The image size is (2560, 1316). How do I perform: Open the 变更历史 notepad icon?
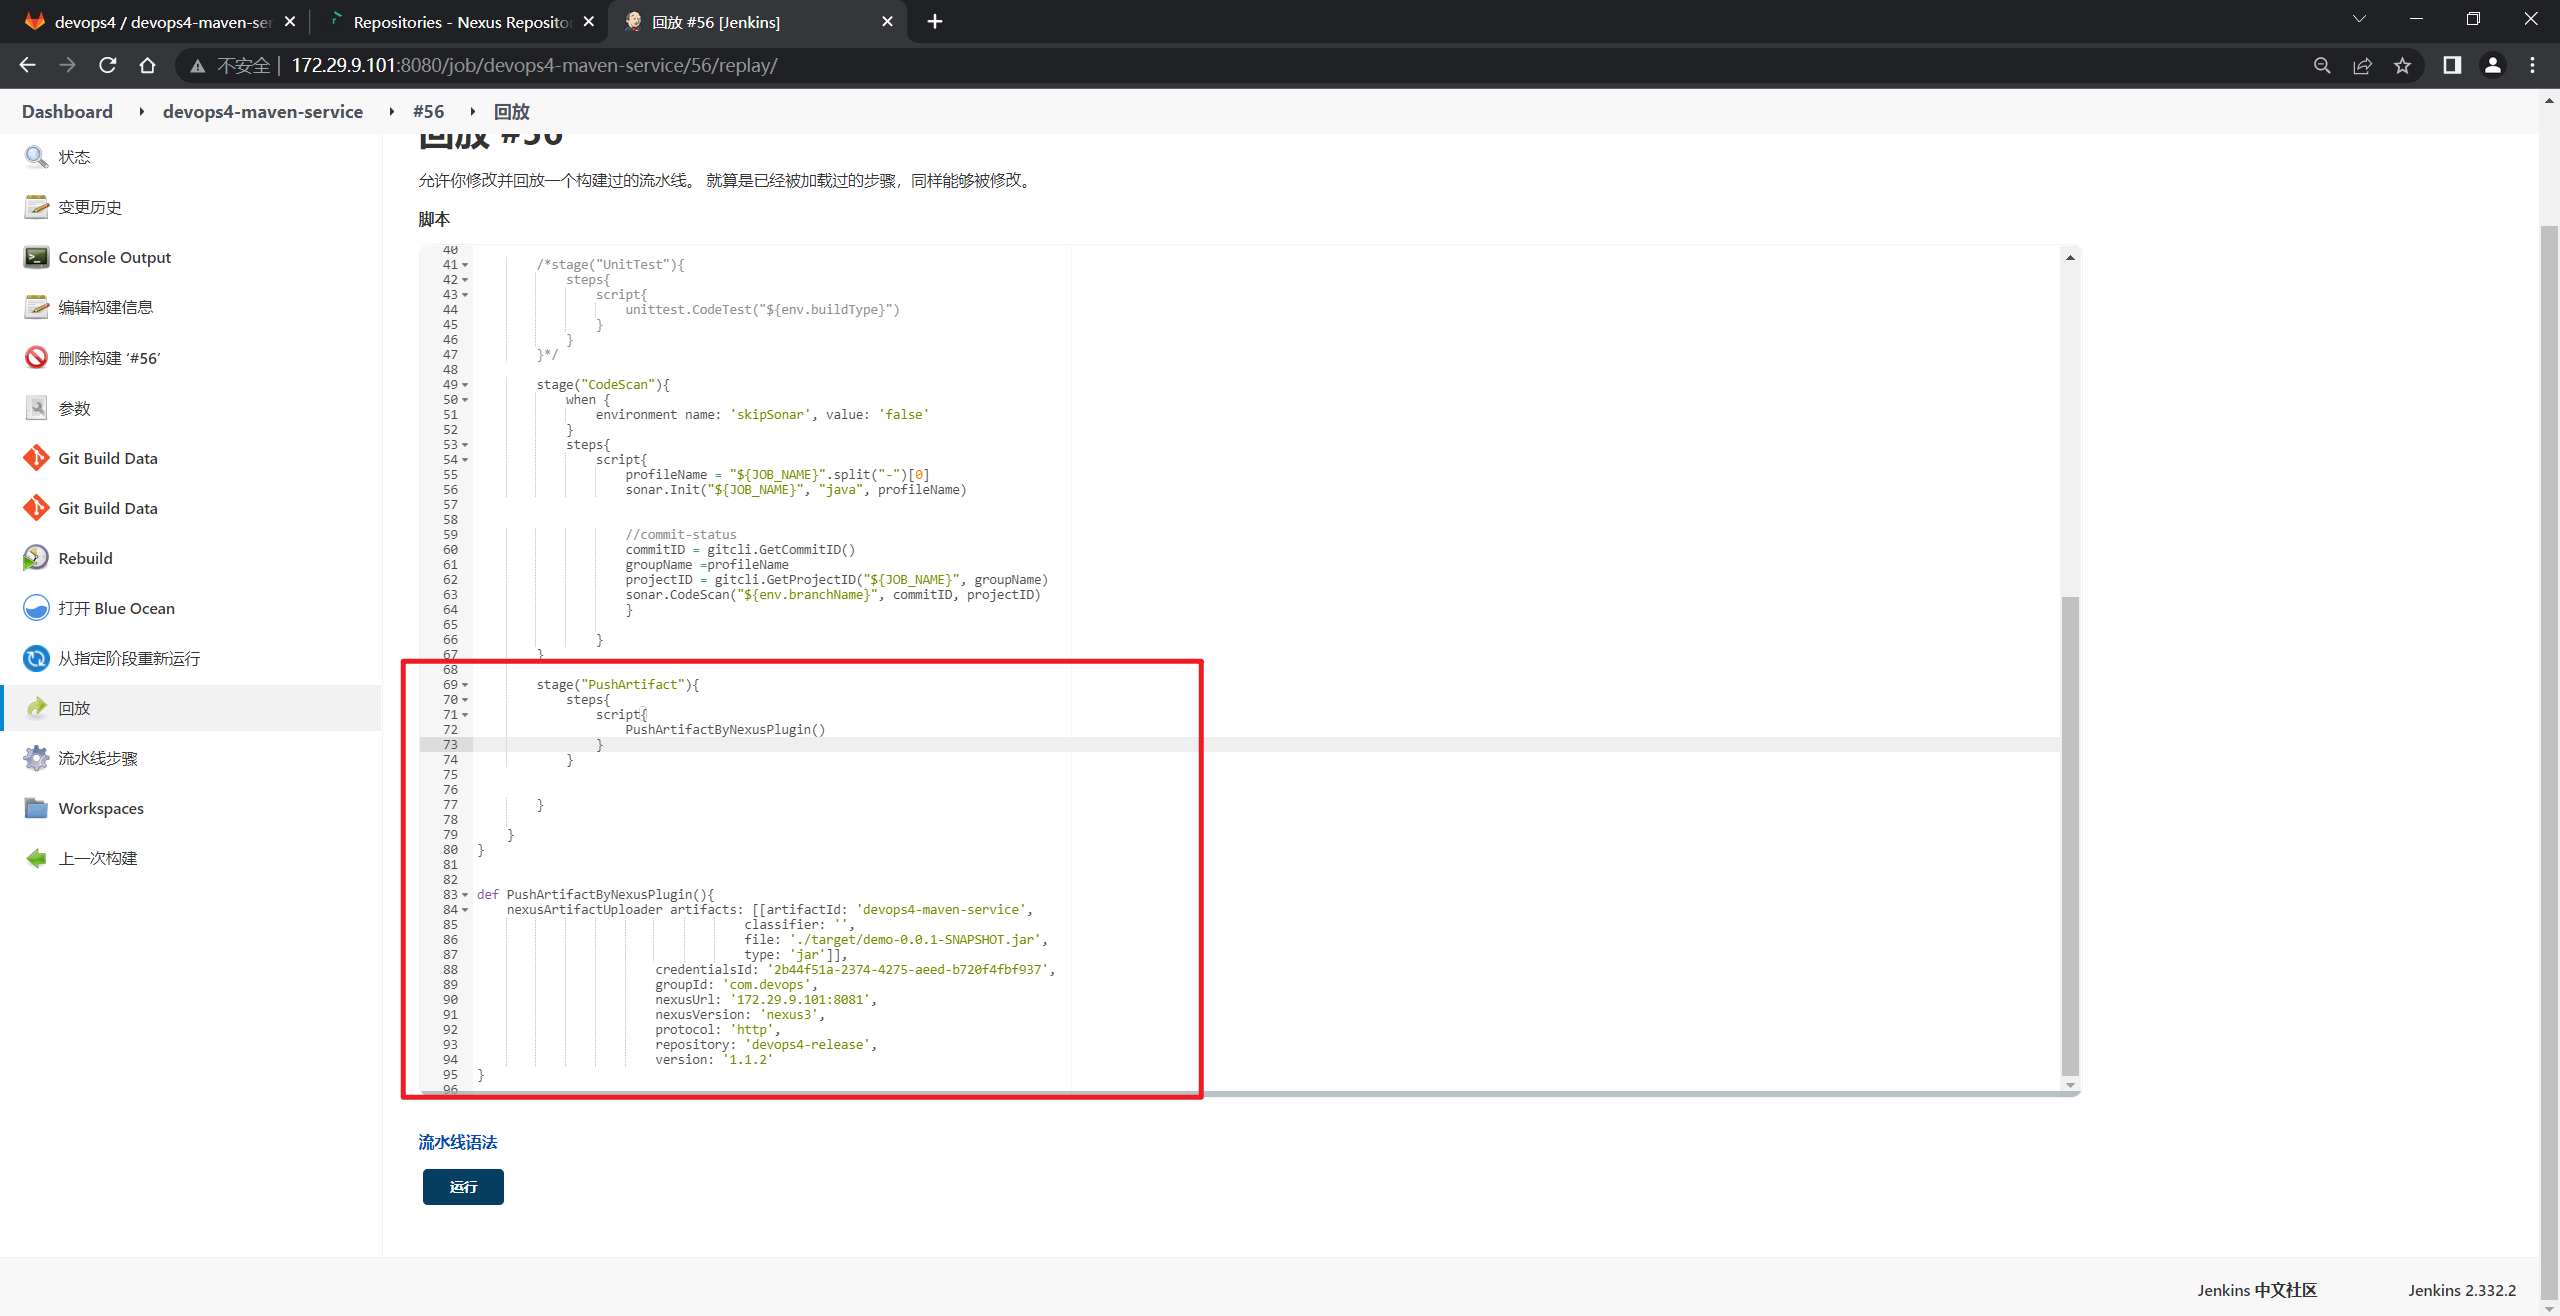point(36,207)
